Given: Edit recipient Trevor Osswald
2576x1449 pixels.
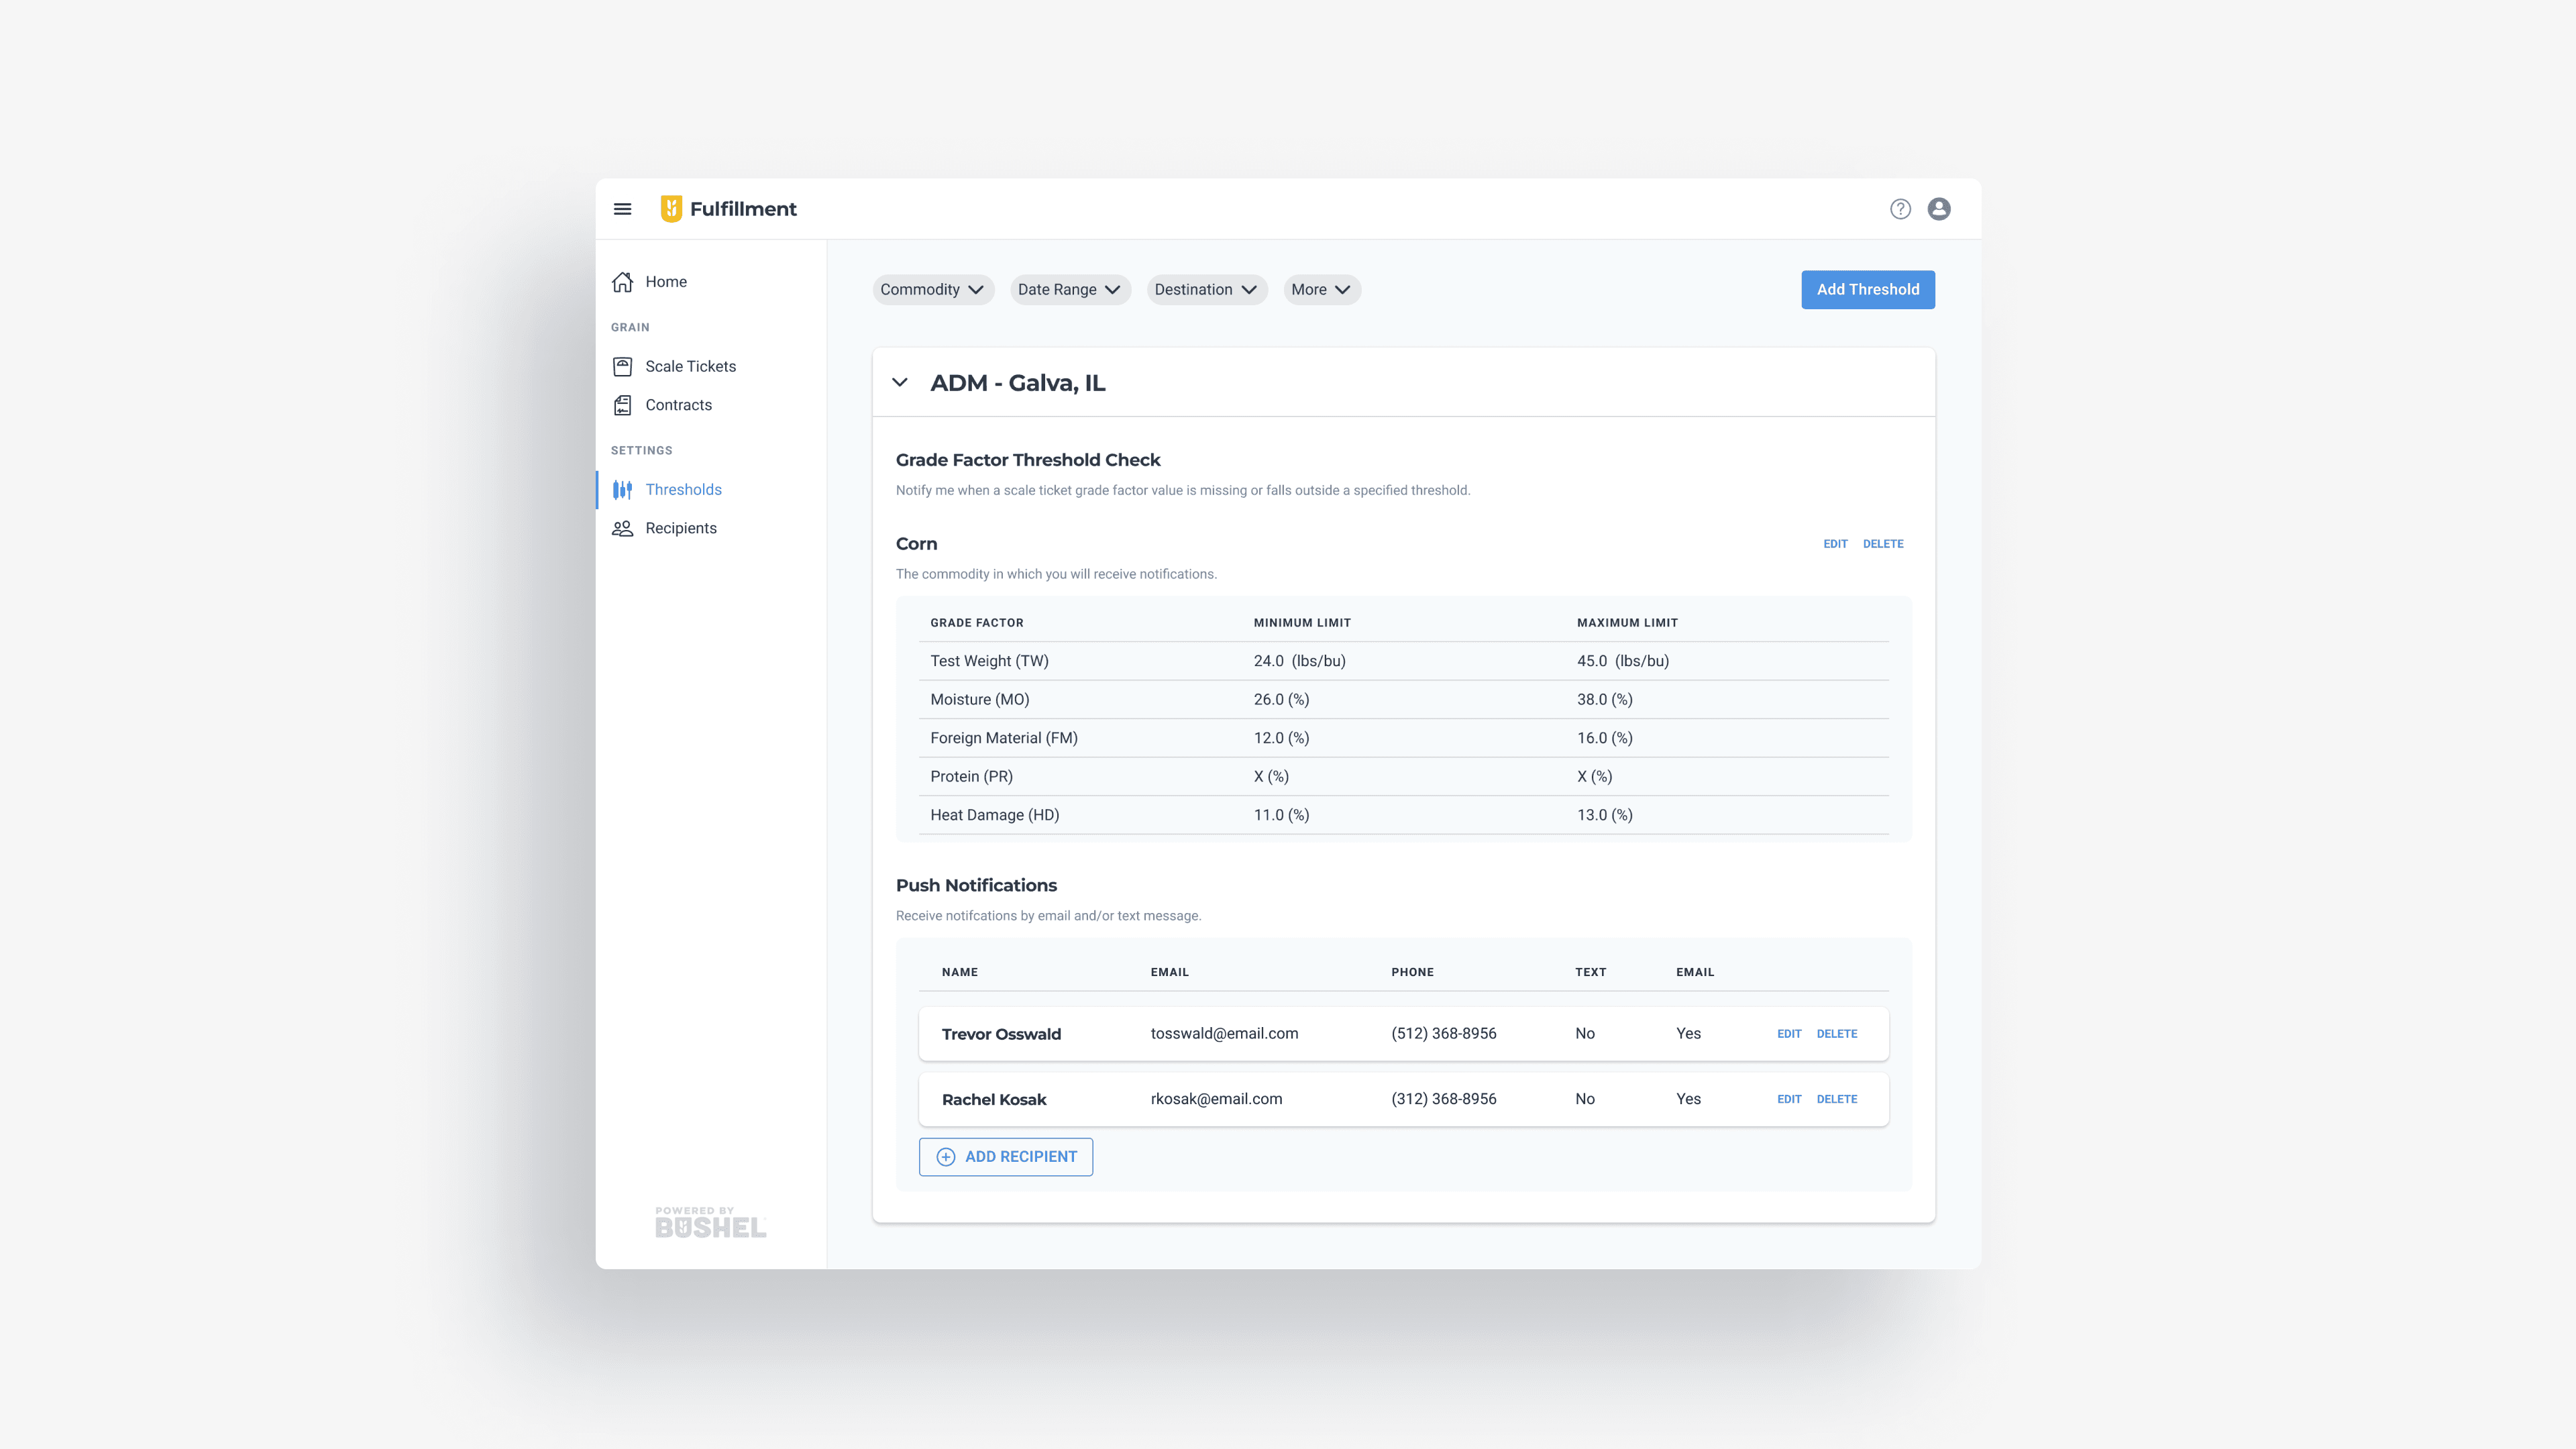Looking at the screenshot, I should [1789, 1034].
